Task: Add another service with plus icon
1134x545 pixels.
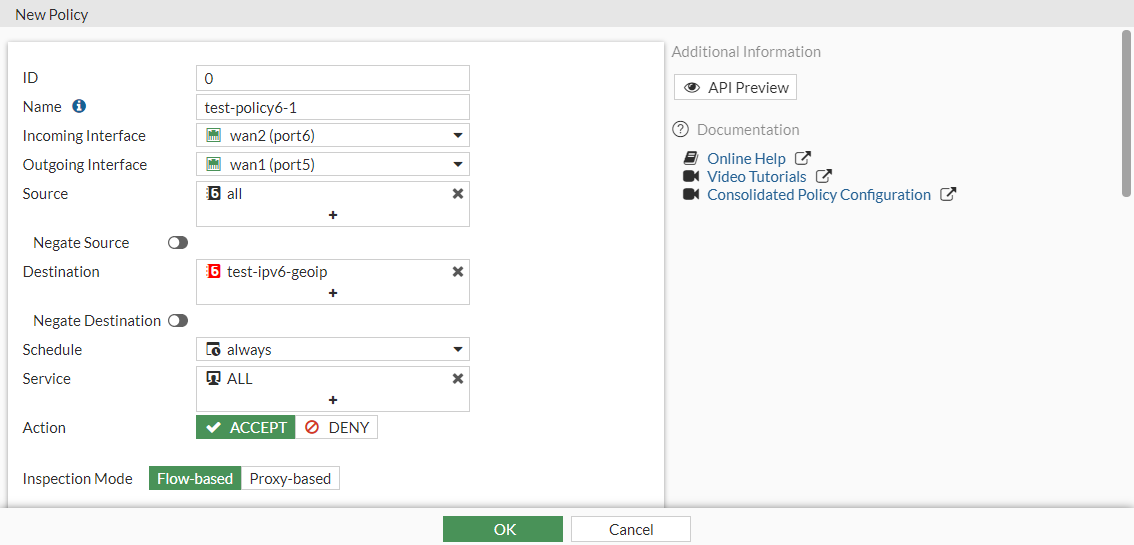Action: 333,400
